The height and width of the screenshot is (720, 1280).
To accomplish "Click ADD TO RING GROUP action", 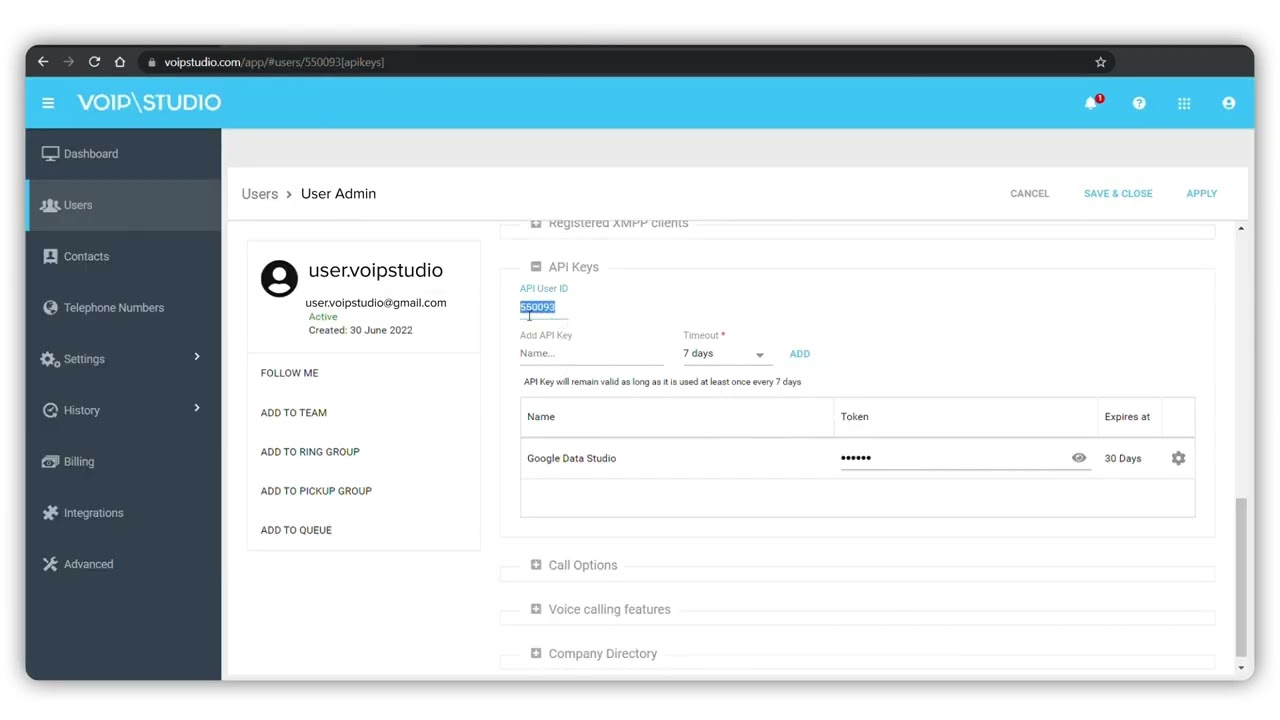I will [310, 452].
